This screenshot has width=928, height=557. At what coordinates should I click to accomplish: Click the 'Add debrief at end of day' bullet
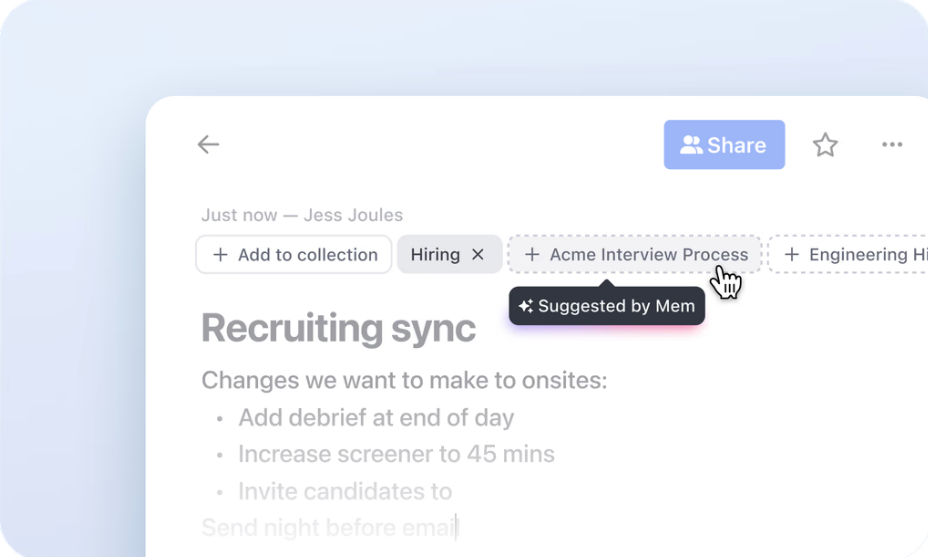click(376, 418)
